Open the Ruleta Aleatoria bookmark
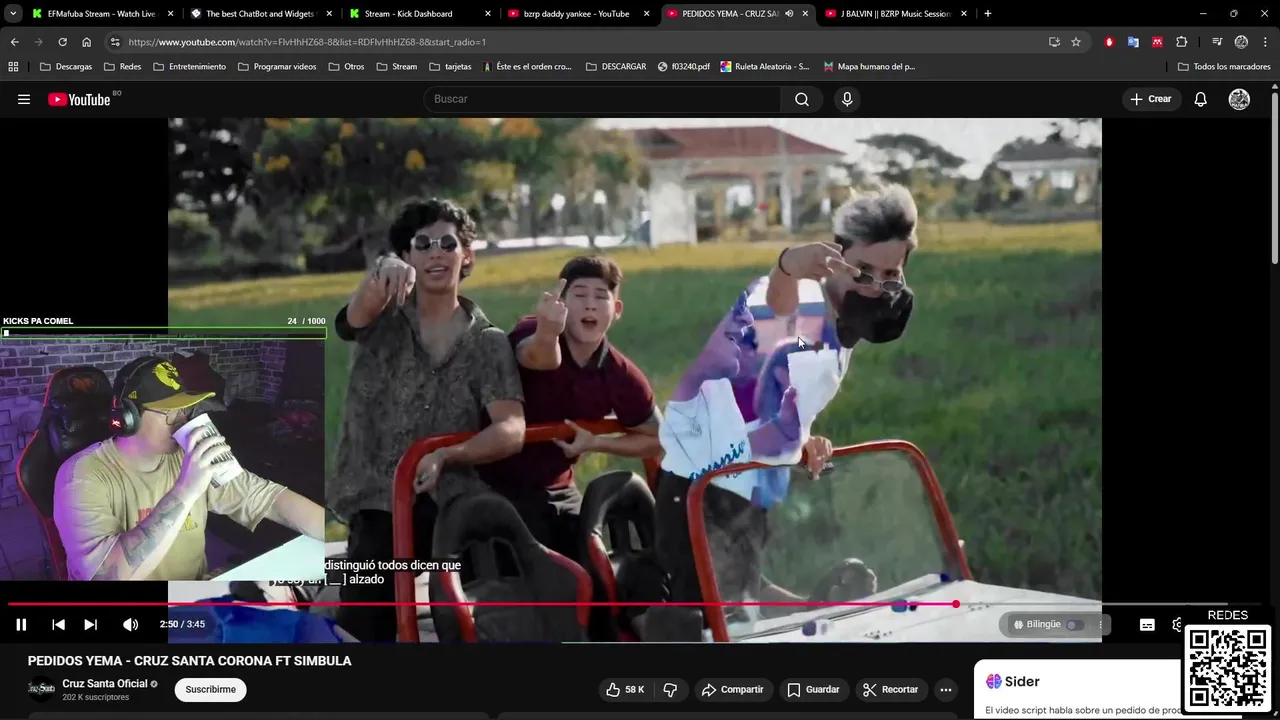This screenshot has width=1280, height=720. coord(765,67)
